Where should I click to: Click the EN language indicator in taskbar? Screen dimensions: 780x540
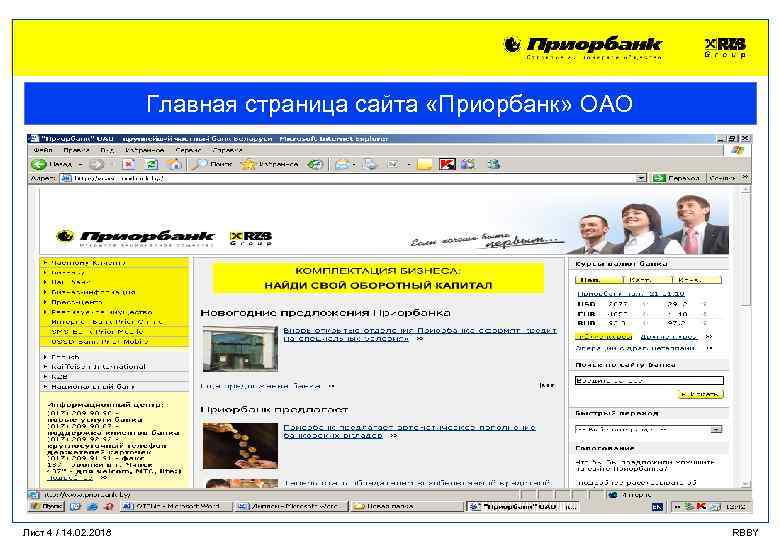click(657, 507)
